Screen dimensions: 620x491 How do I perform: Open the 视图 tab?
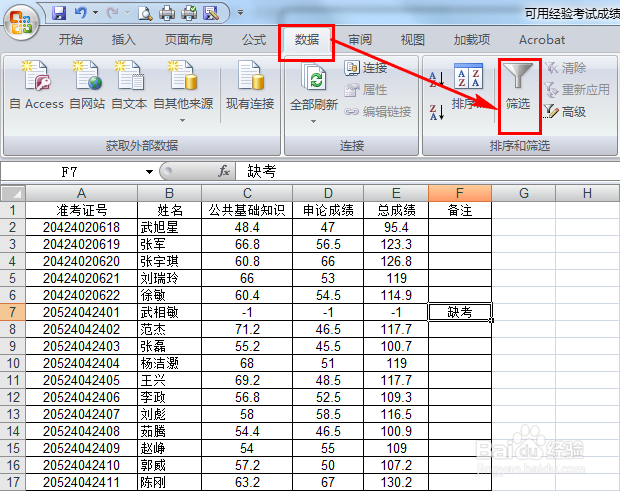(412, 40)
